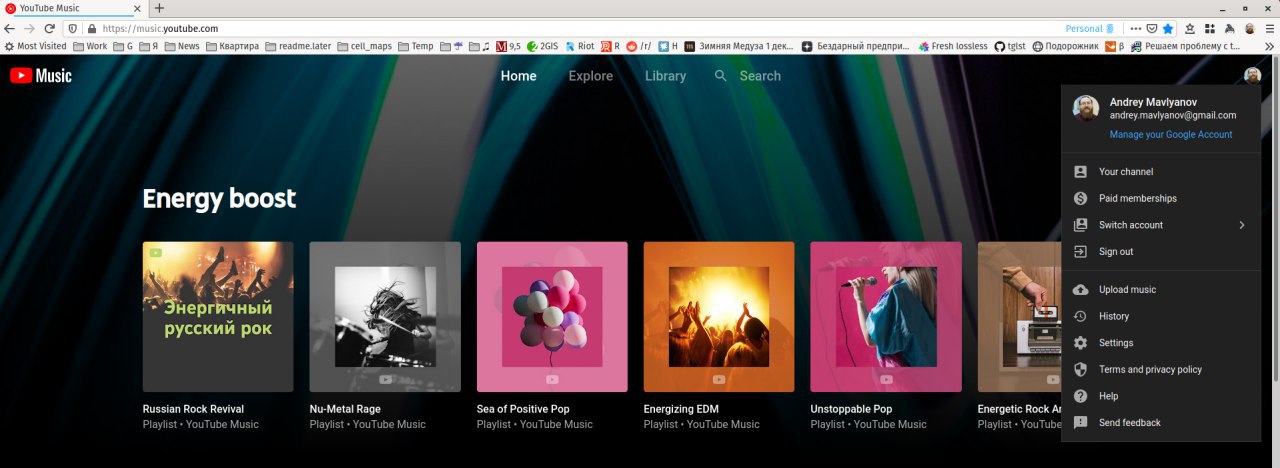Click the Send feedback icon
Viewport: 1280px width, 468px height.
click(x=1080, y=423)
